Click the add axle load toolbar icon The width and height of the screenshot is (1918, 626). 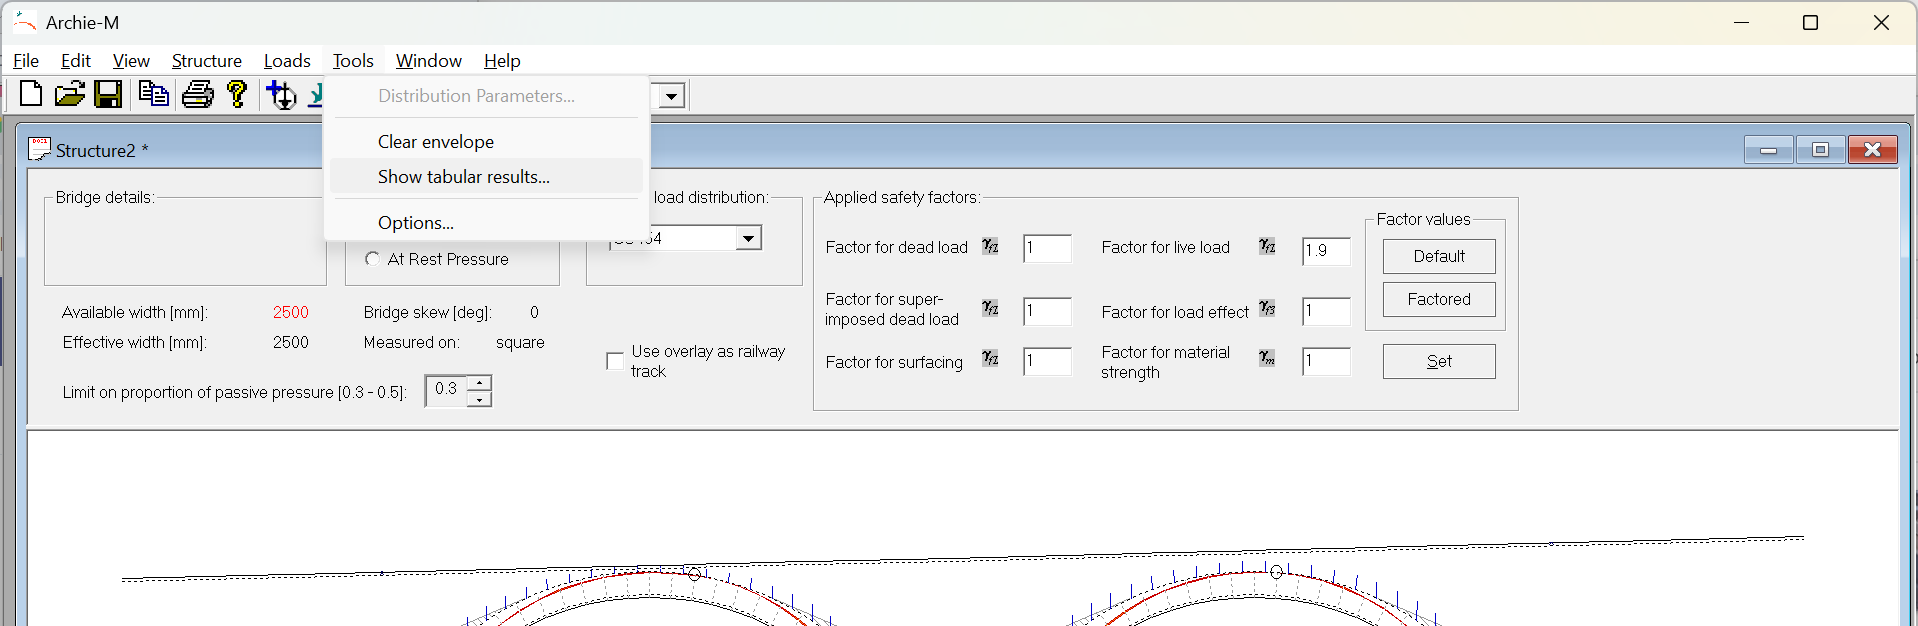pyautogui.click(x=282, y=95)
